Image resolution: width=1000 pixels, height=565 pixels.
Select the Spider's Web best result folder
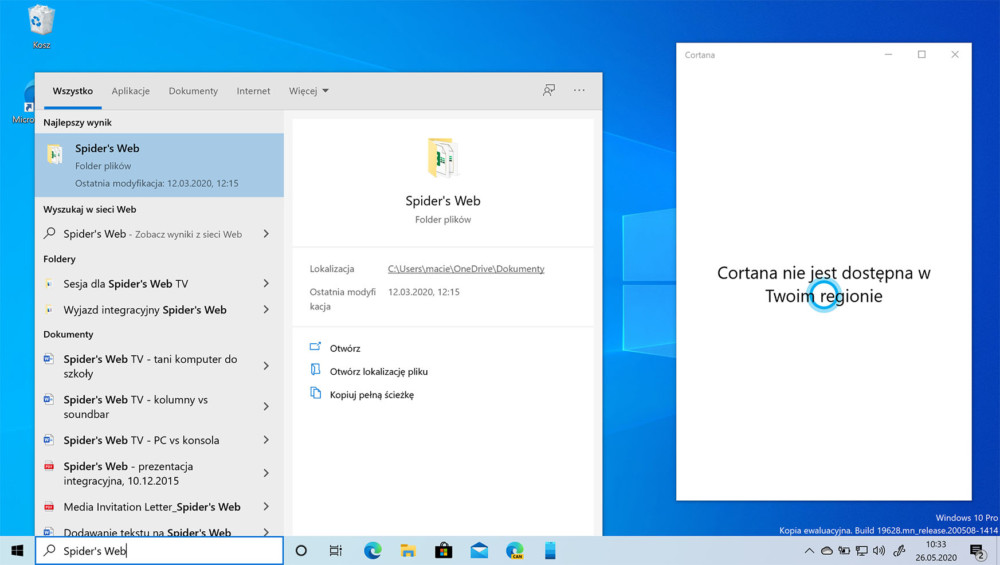click(159, 165)
